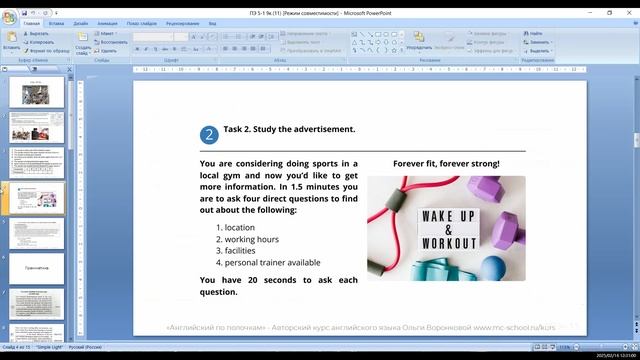Screen dimensions: 640x360
Task: Click the slideshow view icon in status bar
Action: (x=552, y=347)
